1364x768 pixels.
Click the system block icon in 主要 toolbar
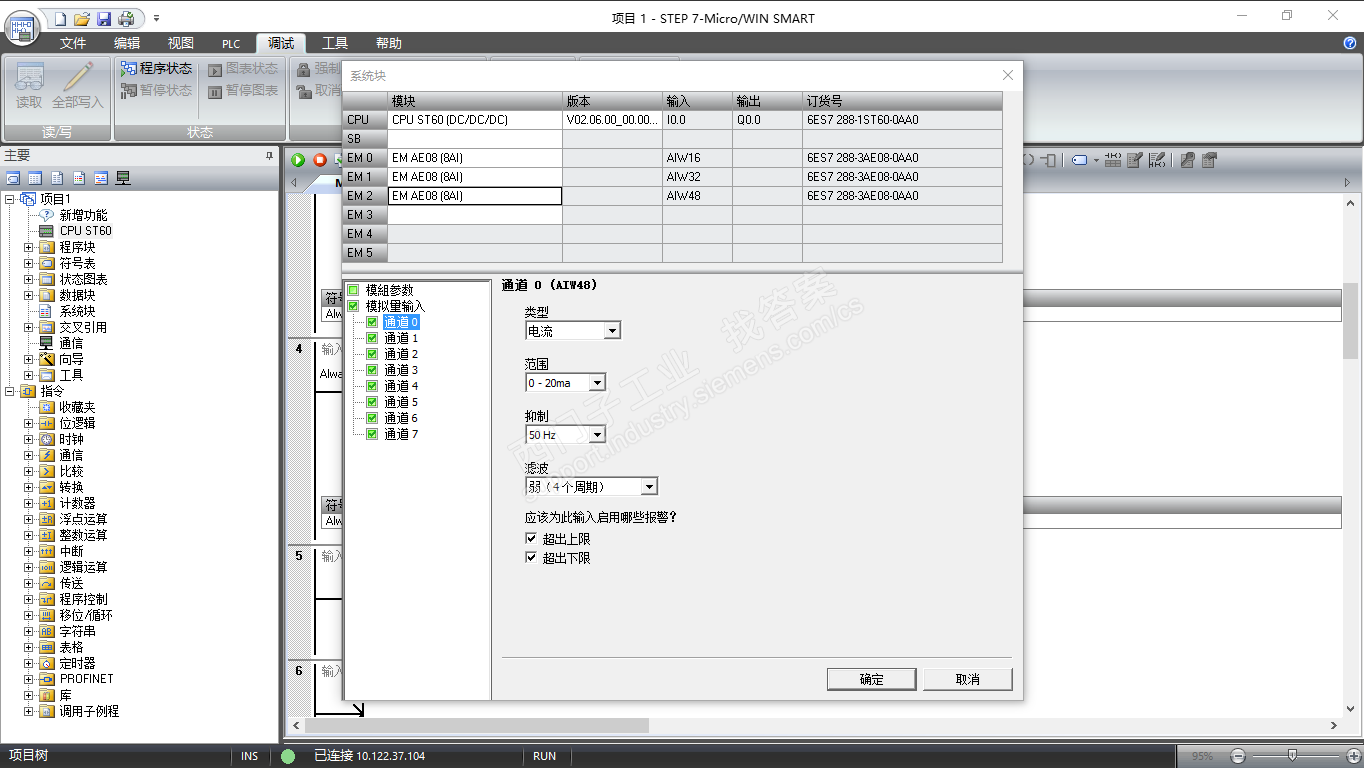pos(79,178)
